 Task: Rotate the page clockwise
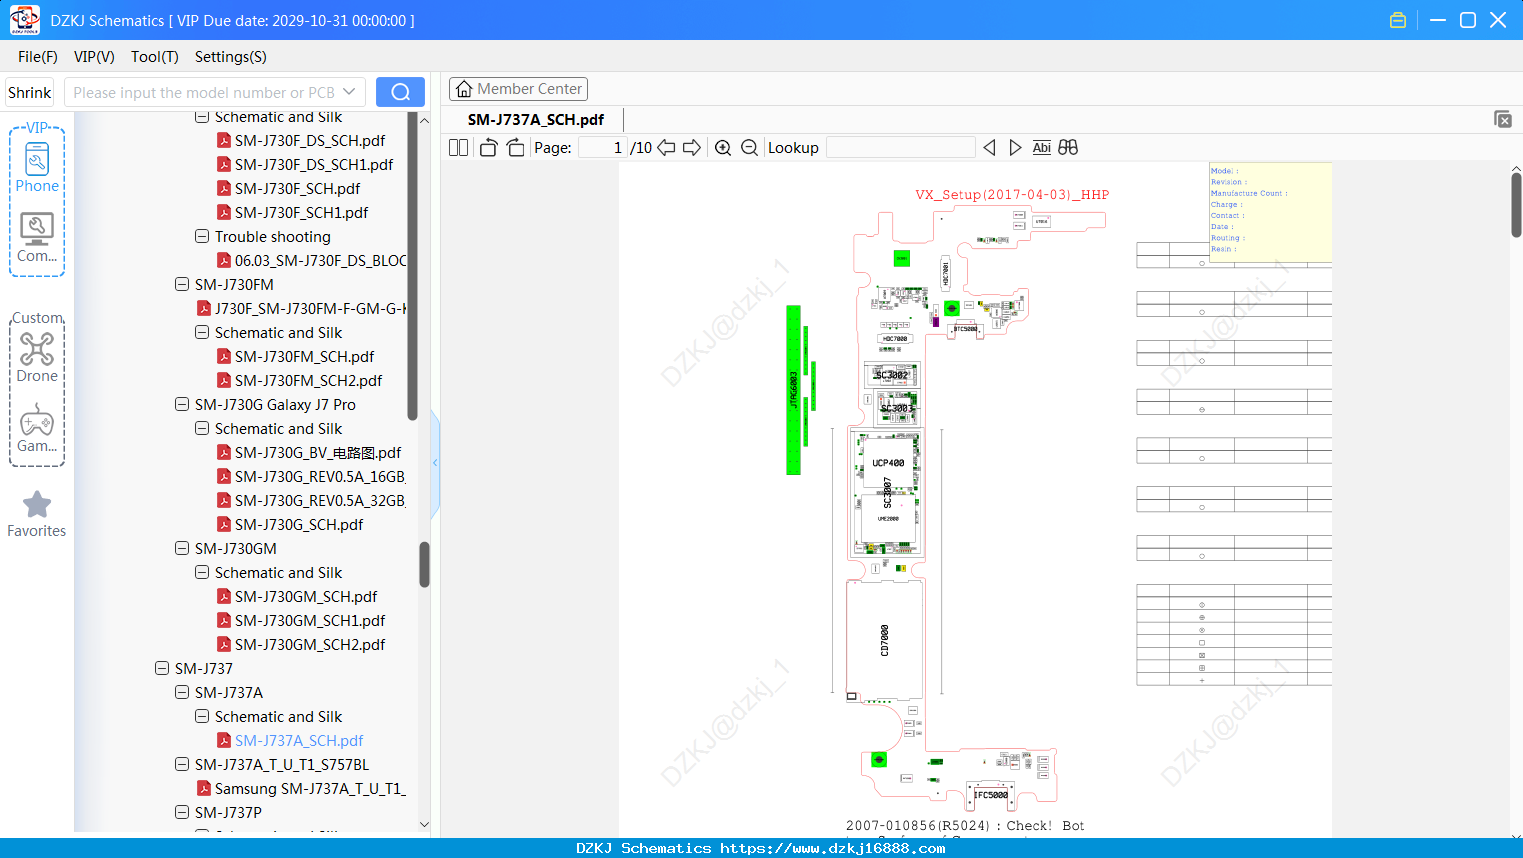(515, 148)
